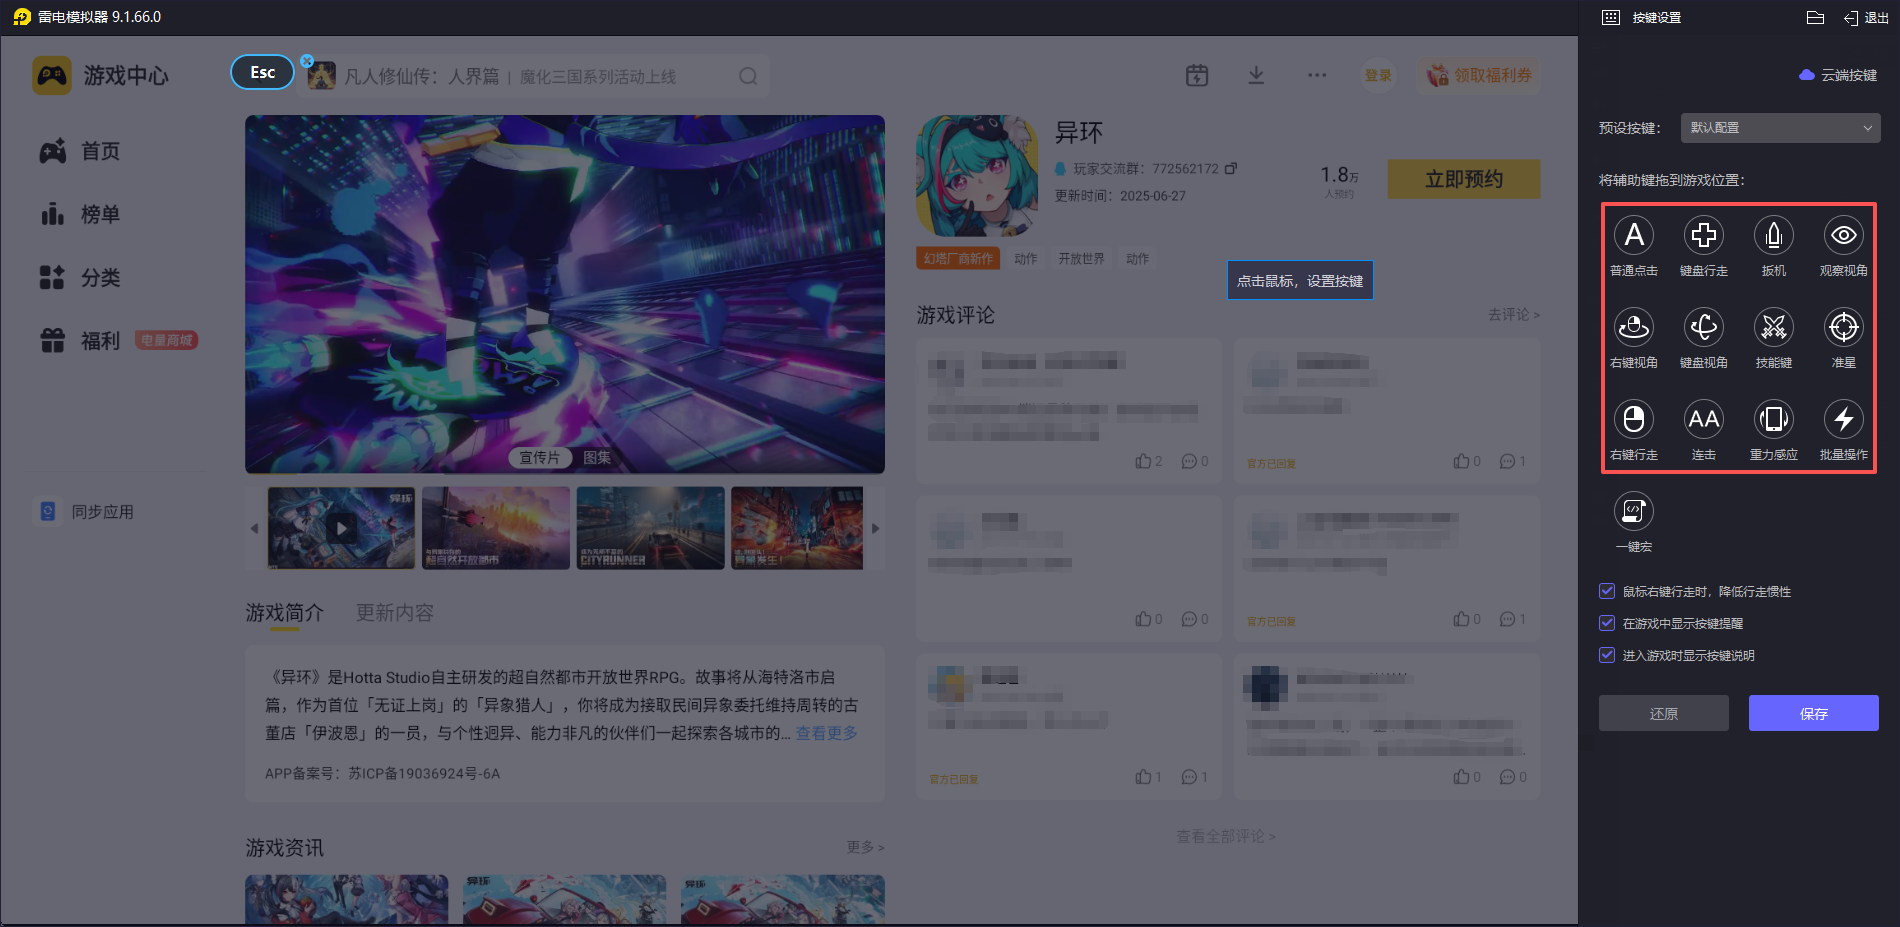The width and height of the screenshot is (1900, 927).
Task: Open the sunset battle screenshot thumbnail
Action: pos(496,528)
